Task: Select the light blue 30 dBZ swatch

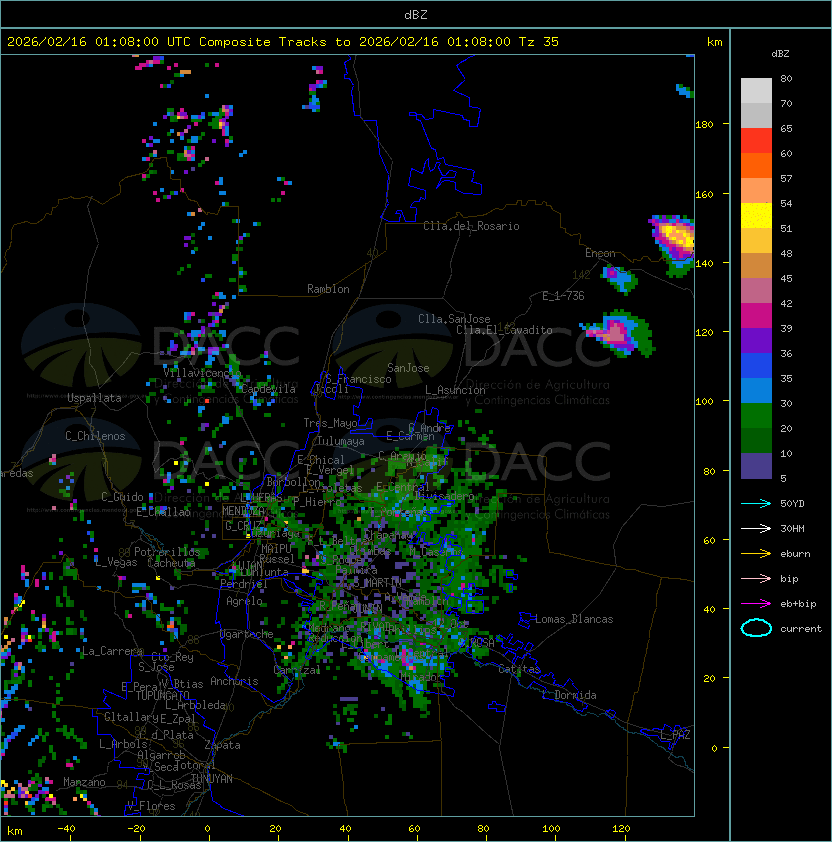Action: [756, 391]
